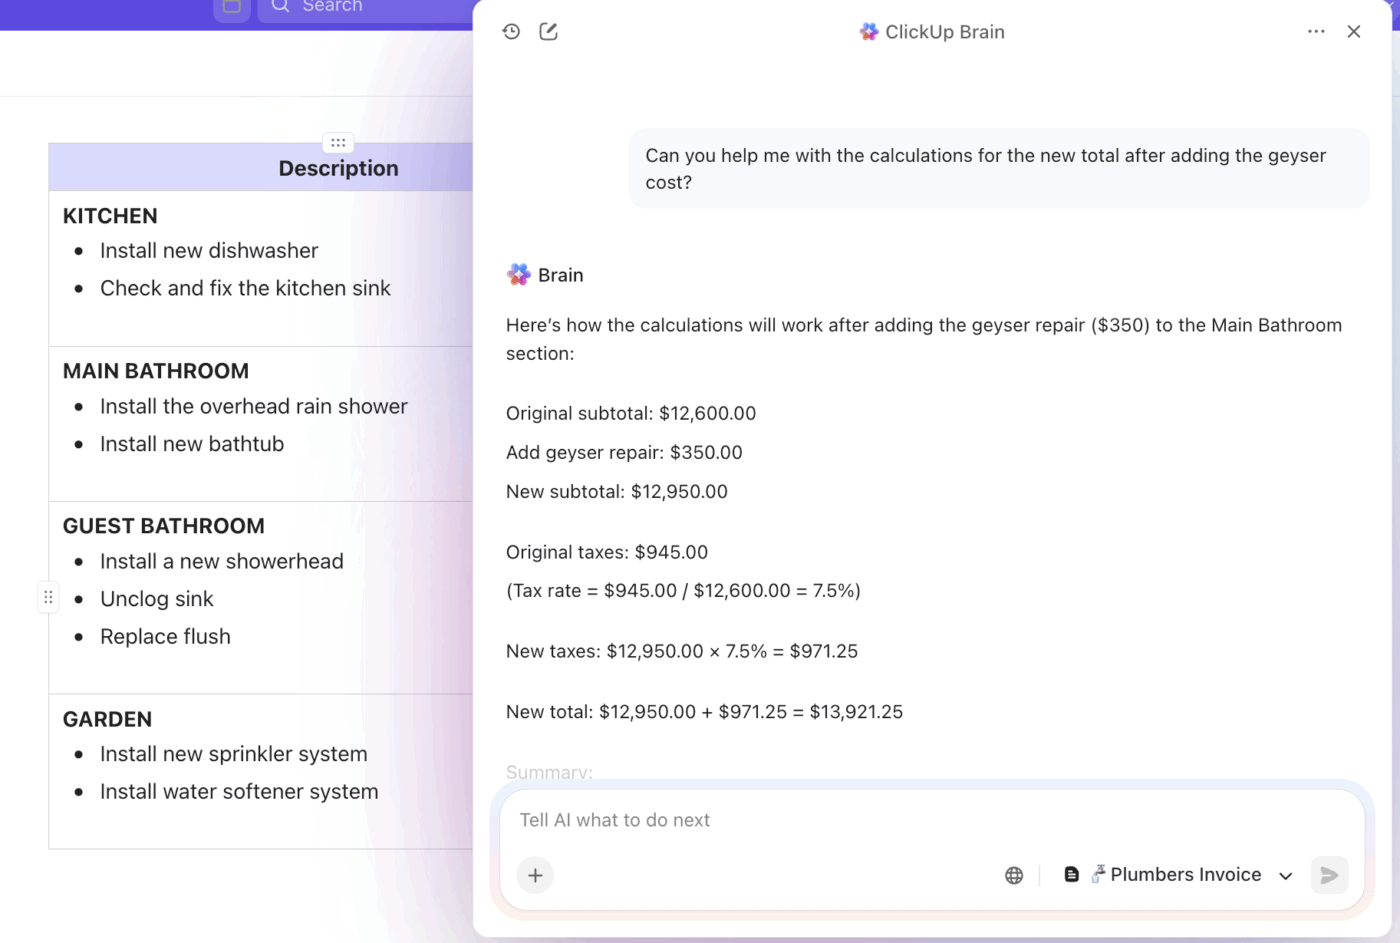Click the document icon beside Plumbers Invoice
Screen dimensions: 1400x943
click(x=1071, y=875)
